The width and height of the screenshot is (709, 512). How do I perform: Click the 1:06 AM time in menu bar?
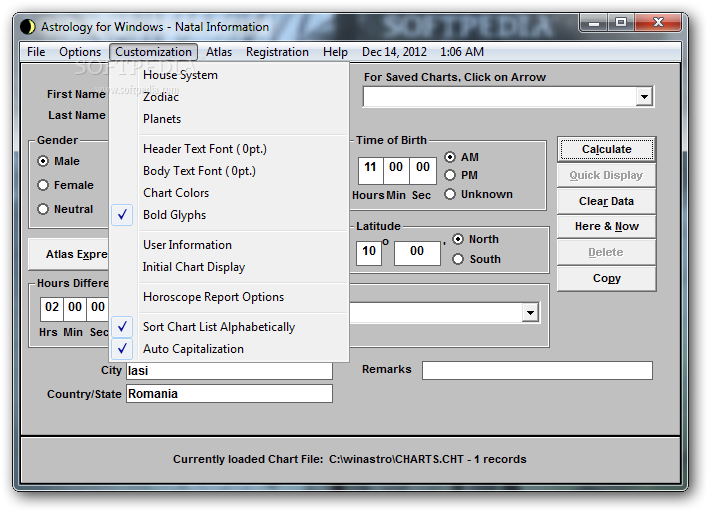pyautogui.click(x=462, y=52)
